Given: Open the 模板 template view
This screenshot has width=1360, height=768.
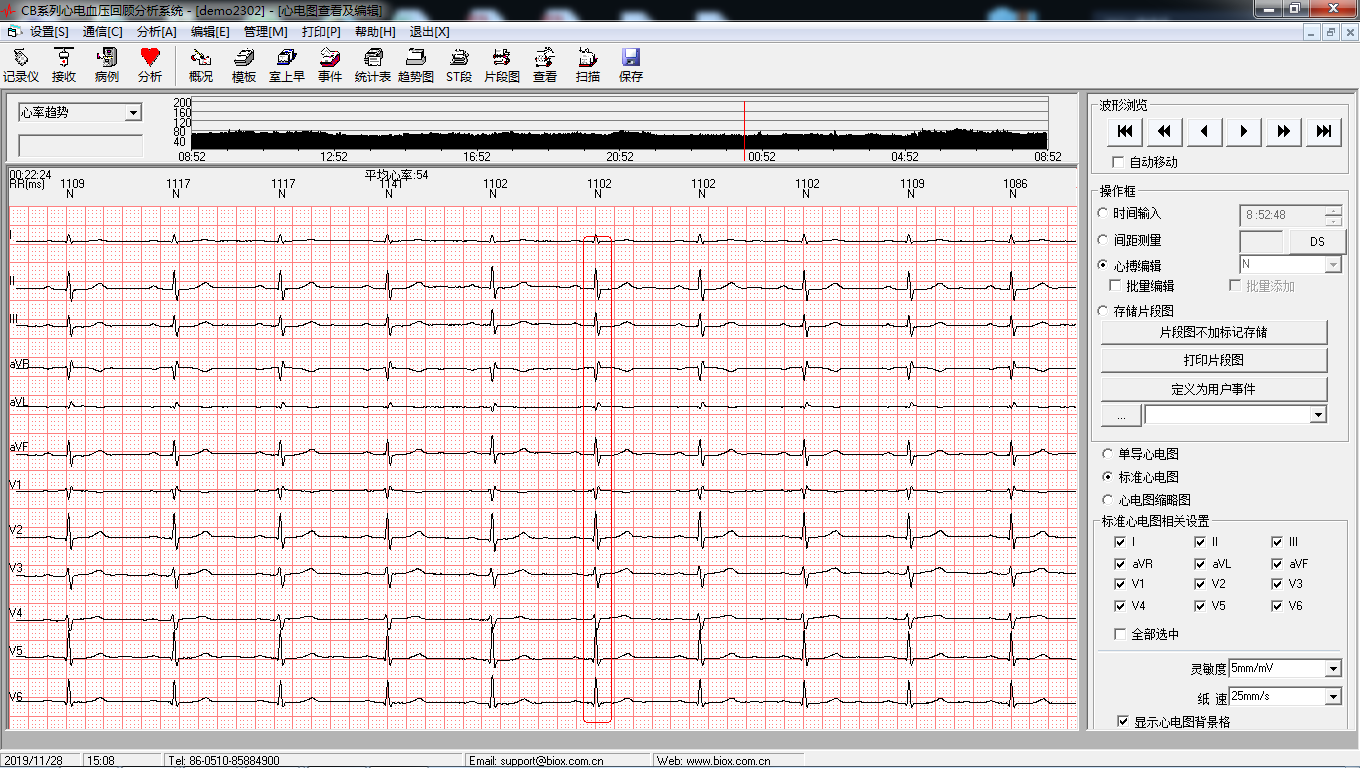Looking at the screenshot, I should (244, 65).
